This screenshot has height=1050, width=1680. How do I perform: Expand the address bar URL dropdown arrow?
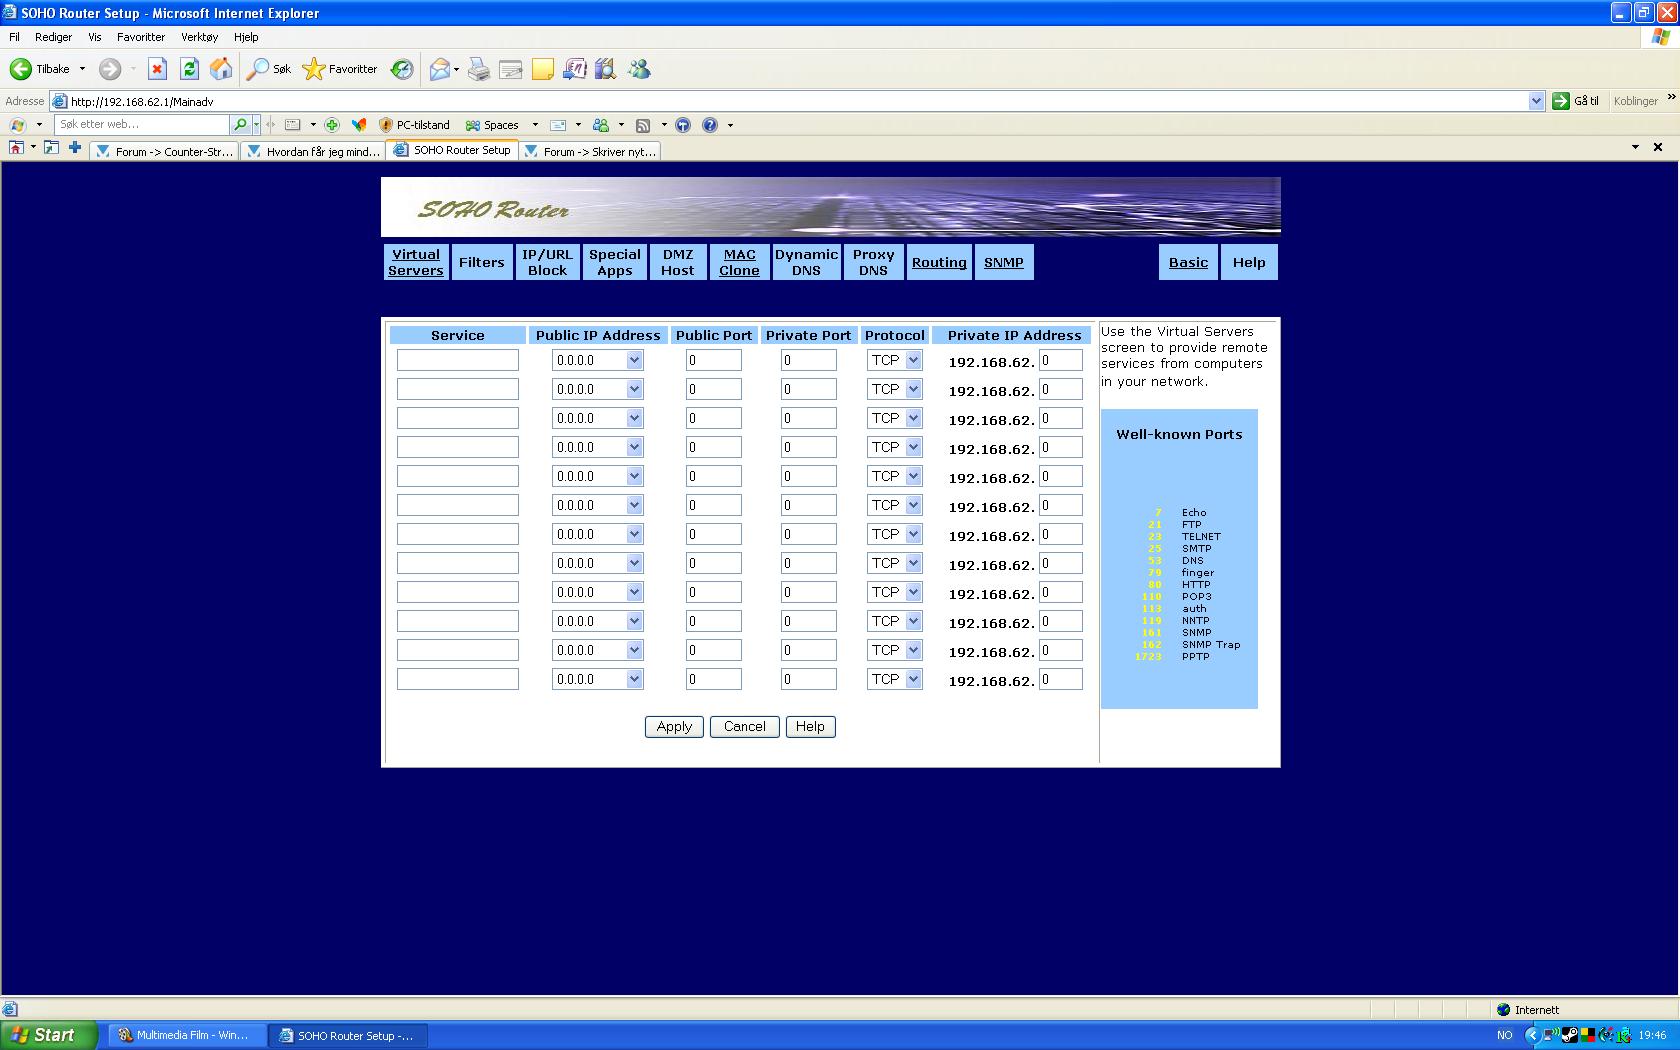tap(1536, 101)
